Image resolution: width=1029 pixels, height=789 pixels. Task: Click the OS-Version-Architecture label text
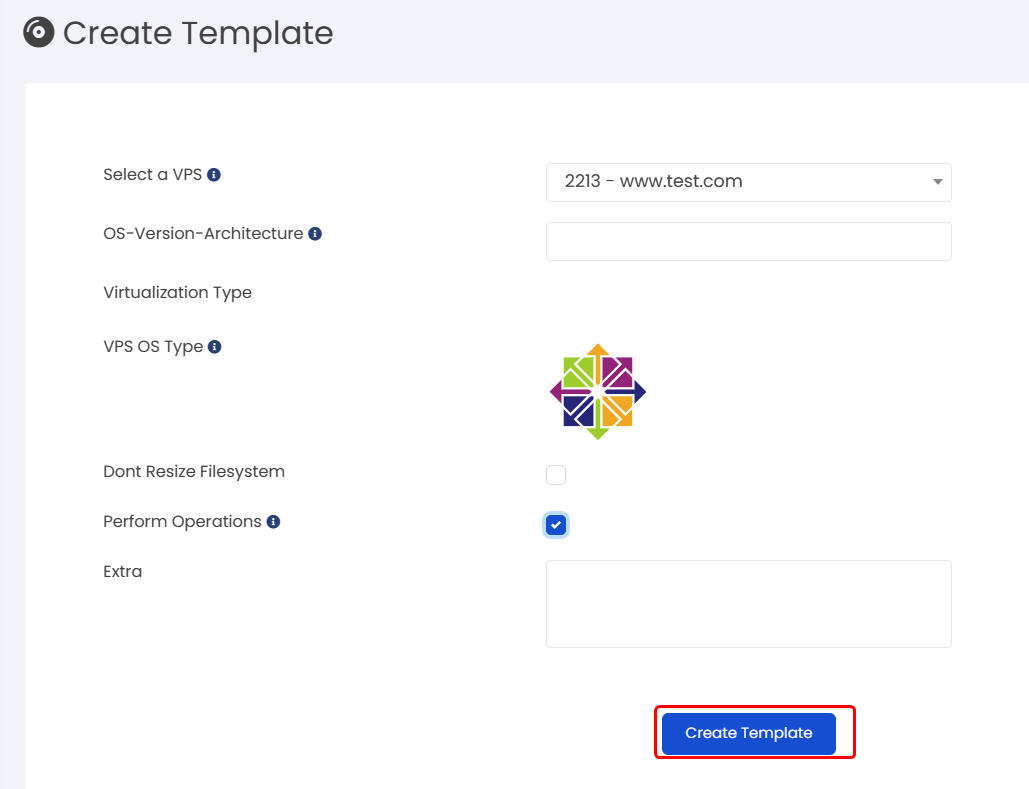point(203,234)
